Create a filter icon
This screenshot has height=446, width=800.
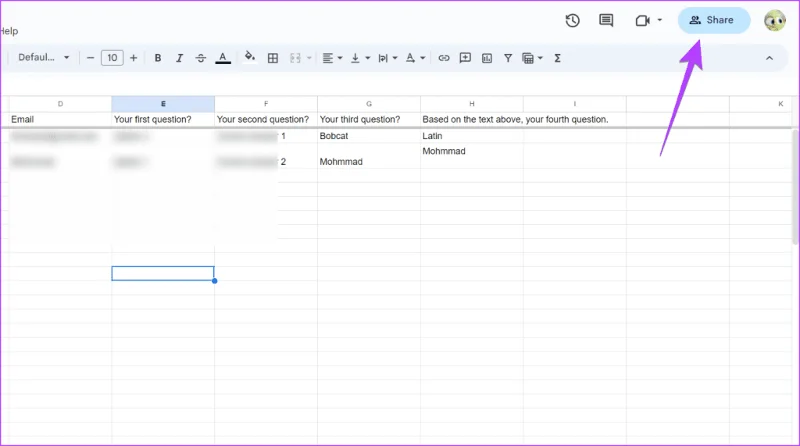point(508,58)
